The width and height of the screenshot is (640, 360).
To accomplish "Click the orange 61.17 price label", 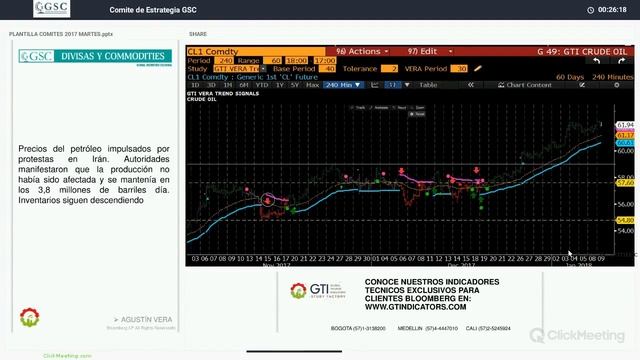I will coord(625,135).
